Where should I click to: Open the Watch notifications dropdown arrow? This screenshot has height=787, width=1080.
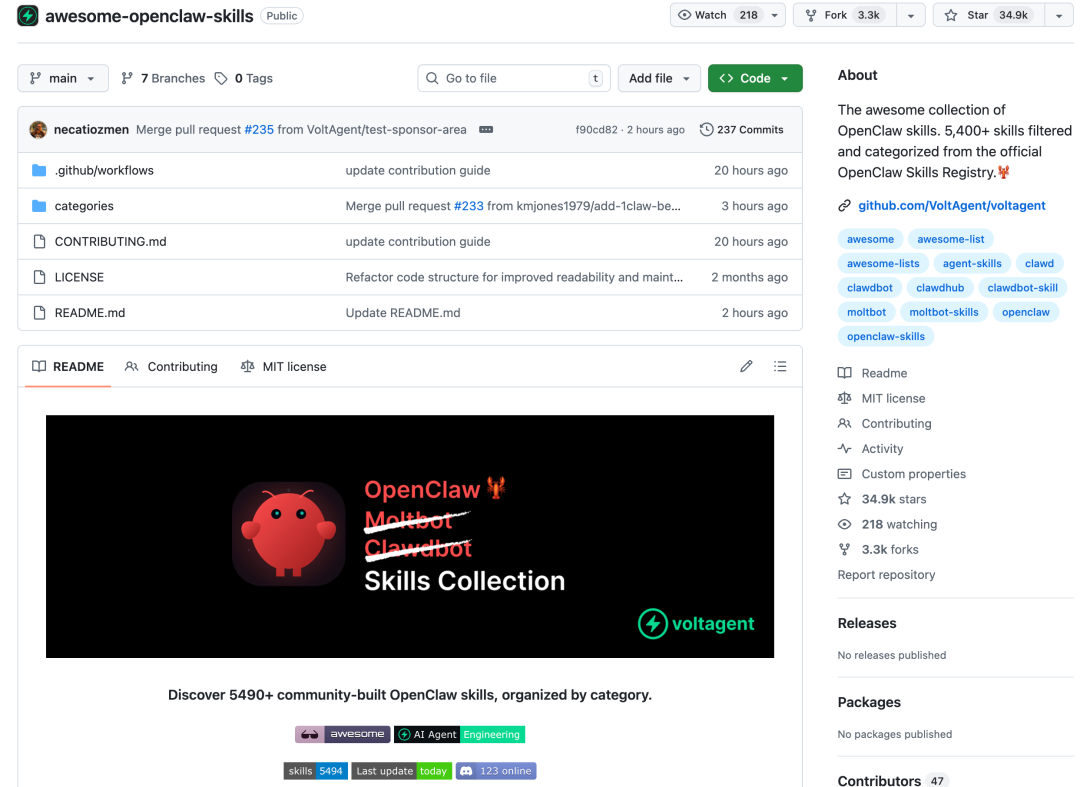775,15
